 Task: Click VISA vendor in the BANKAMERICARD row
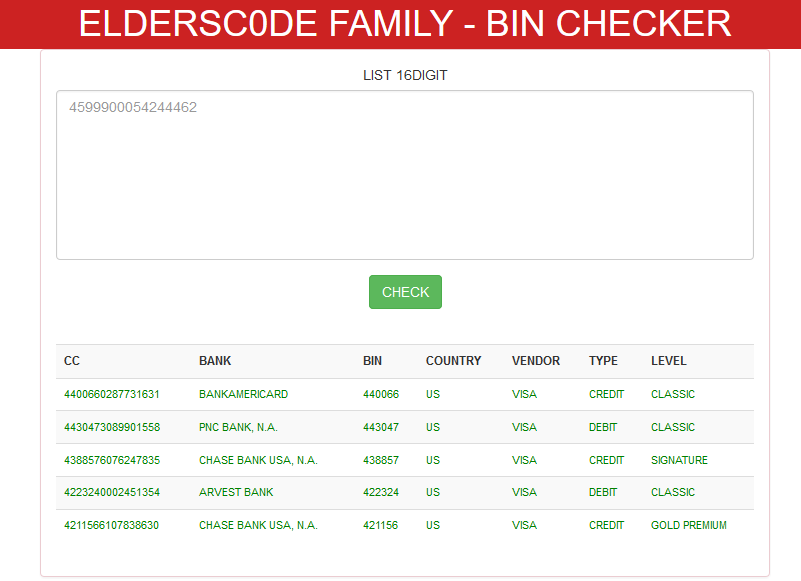524,394
